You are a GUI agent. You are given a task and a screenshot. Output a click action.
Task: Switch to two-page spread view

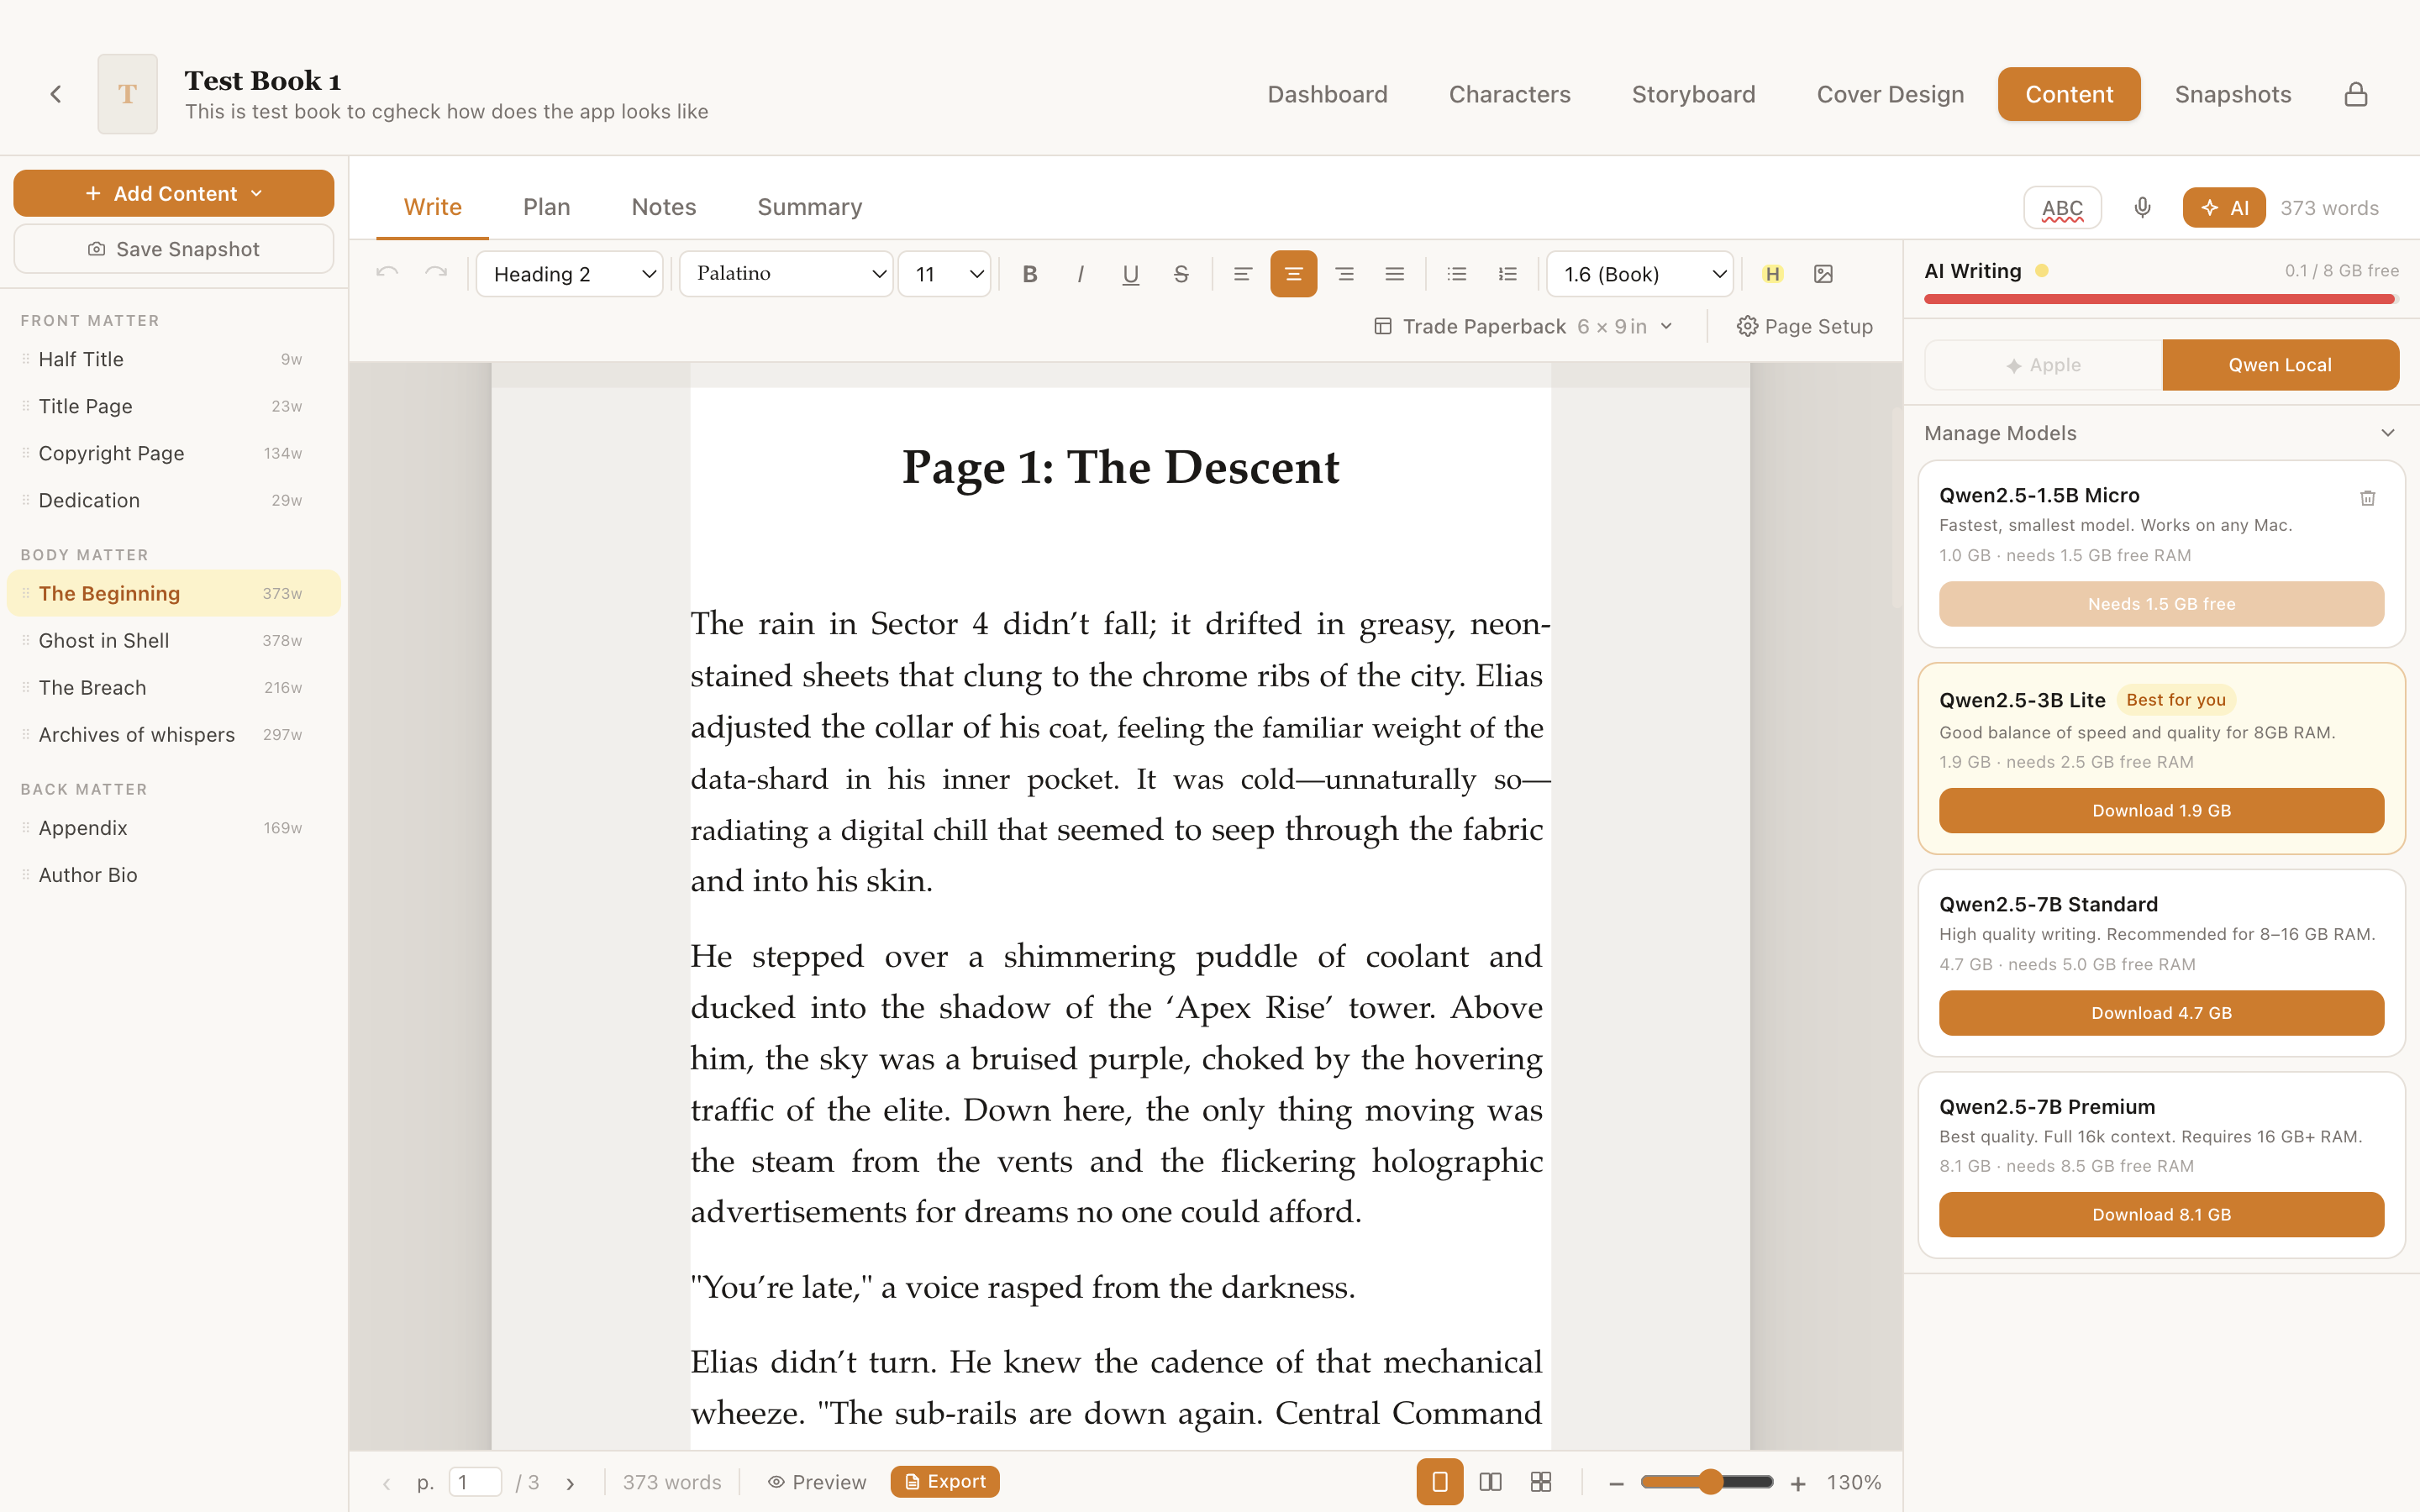[1490, 1481]
